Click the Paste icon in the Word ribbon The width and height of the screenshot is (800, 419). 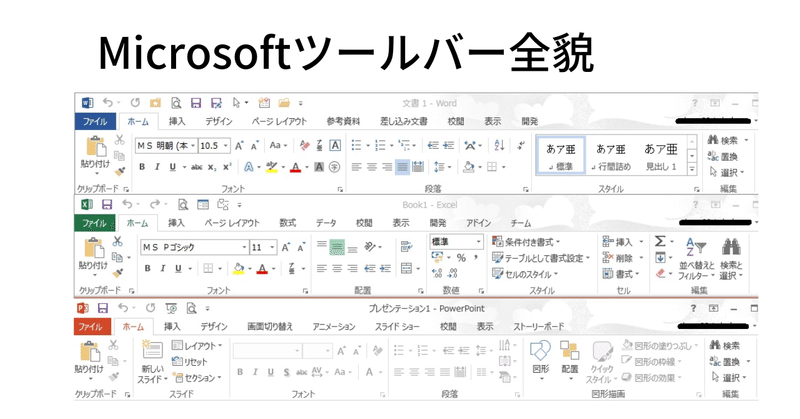[x=95, y=146]
